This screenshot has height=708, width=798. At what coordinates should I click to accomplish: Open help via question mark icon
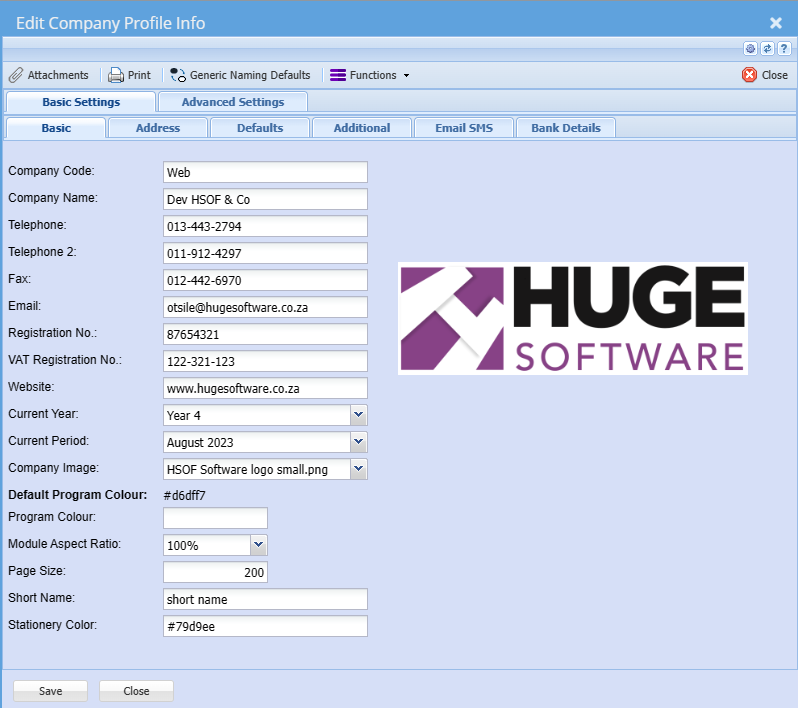tap(783, 48)
